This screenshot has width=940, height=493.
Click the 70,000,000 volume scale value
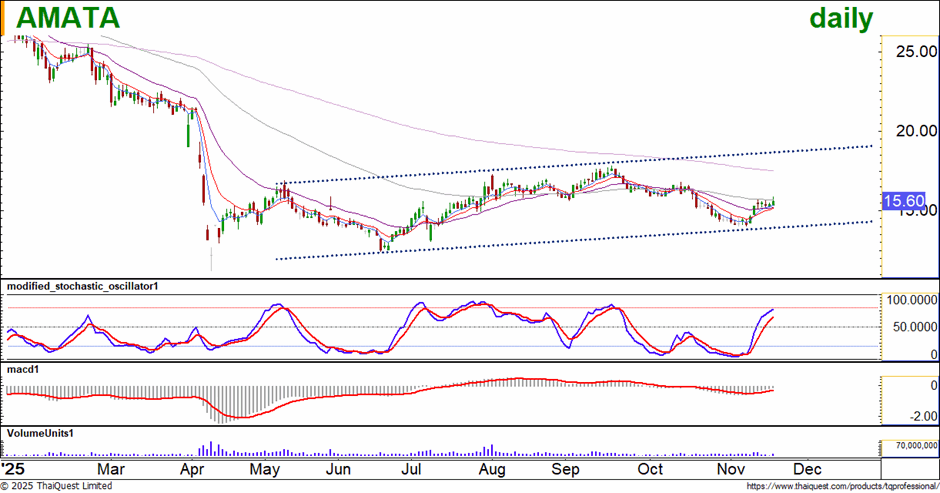click(909, 446)
